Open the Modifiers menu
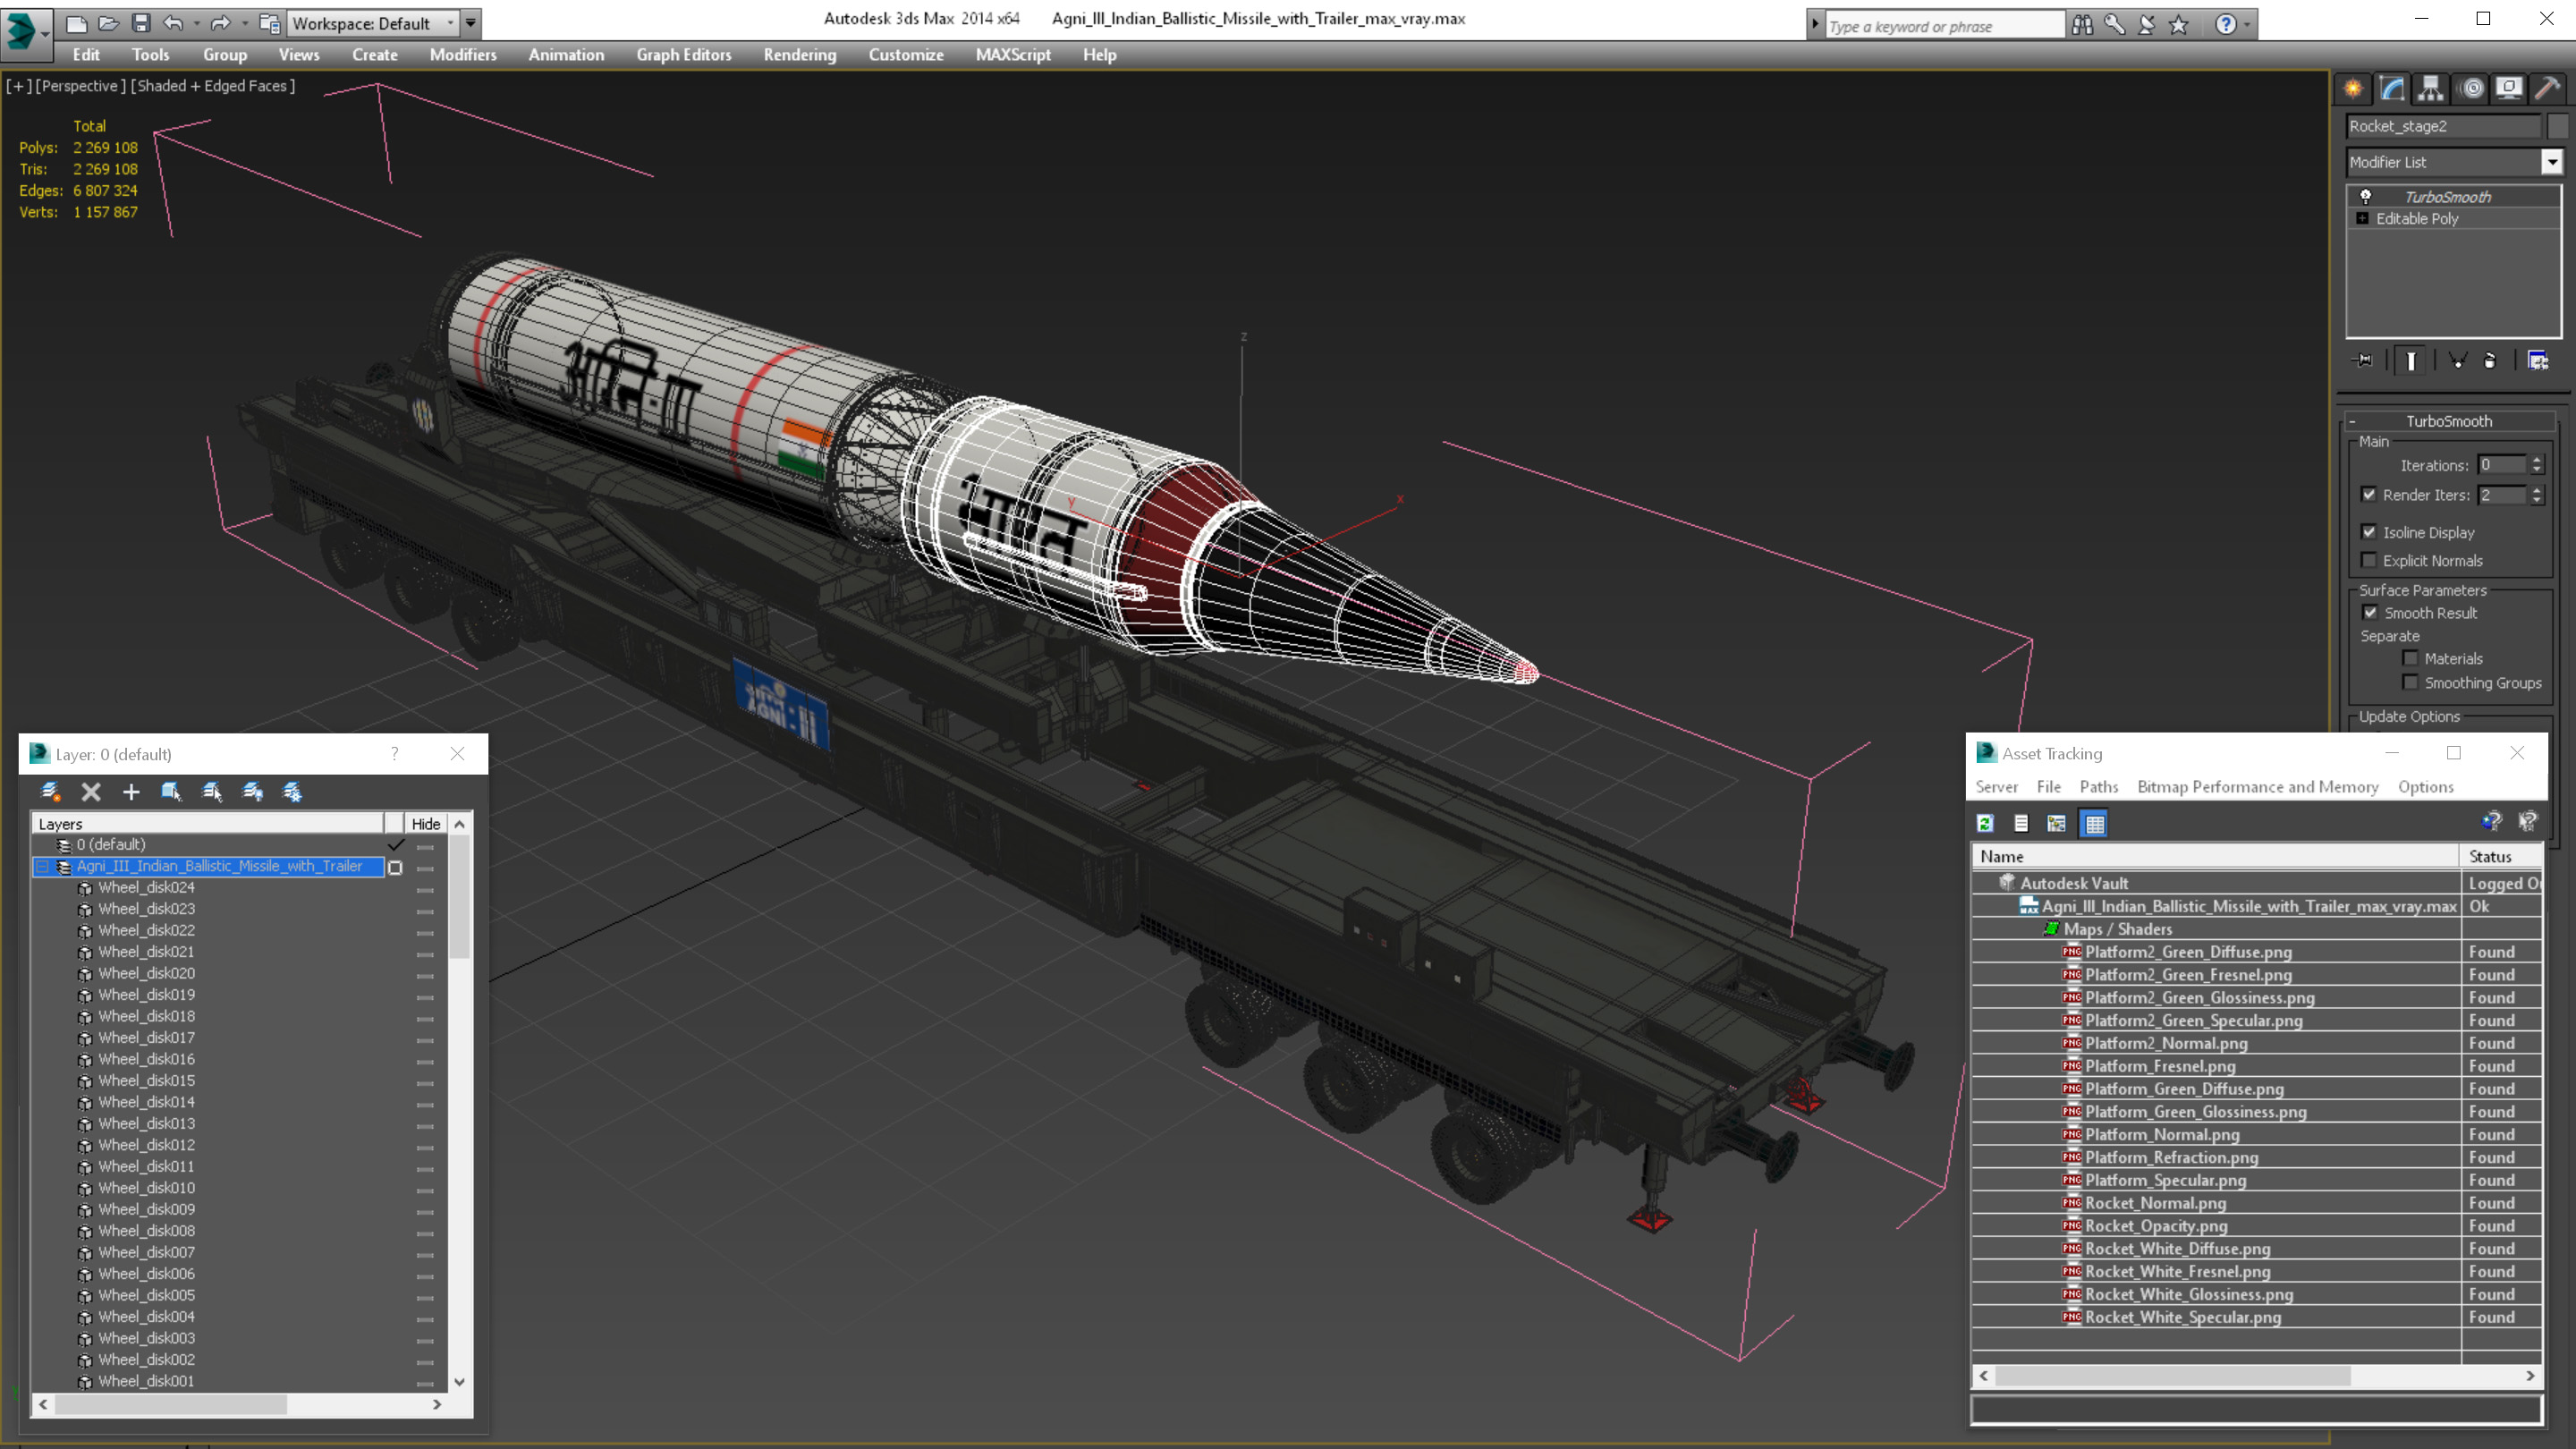The width and height of the screenshot is (2576, 1449). click(463, 55)
